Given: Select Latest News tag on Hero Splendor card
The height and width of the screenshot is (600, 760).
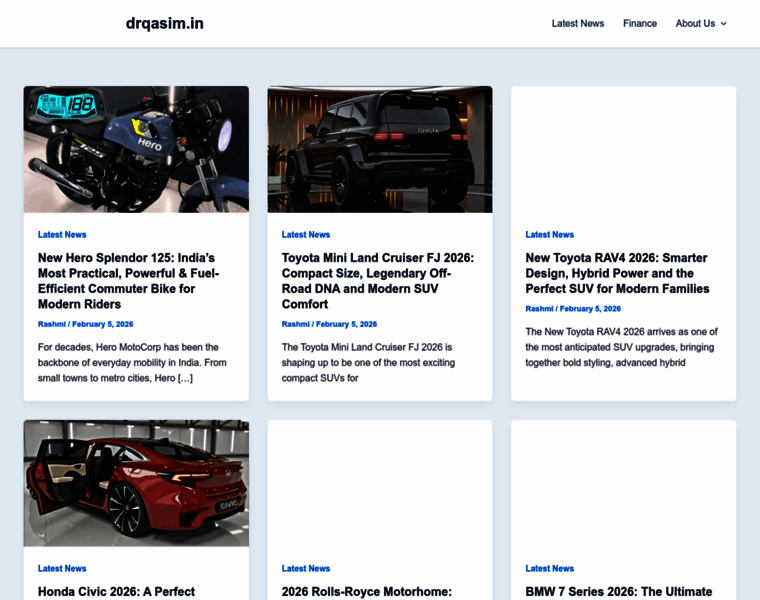Looking at the screenshot, I should coord(62,235).
